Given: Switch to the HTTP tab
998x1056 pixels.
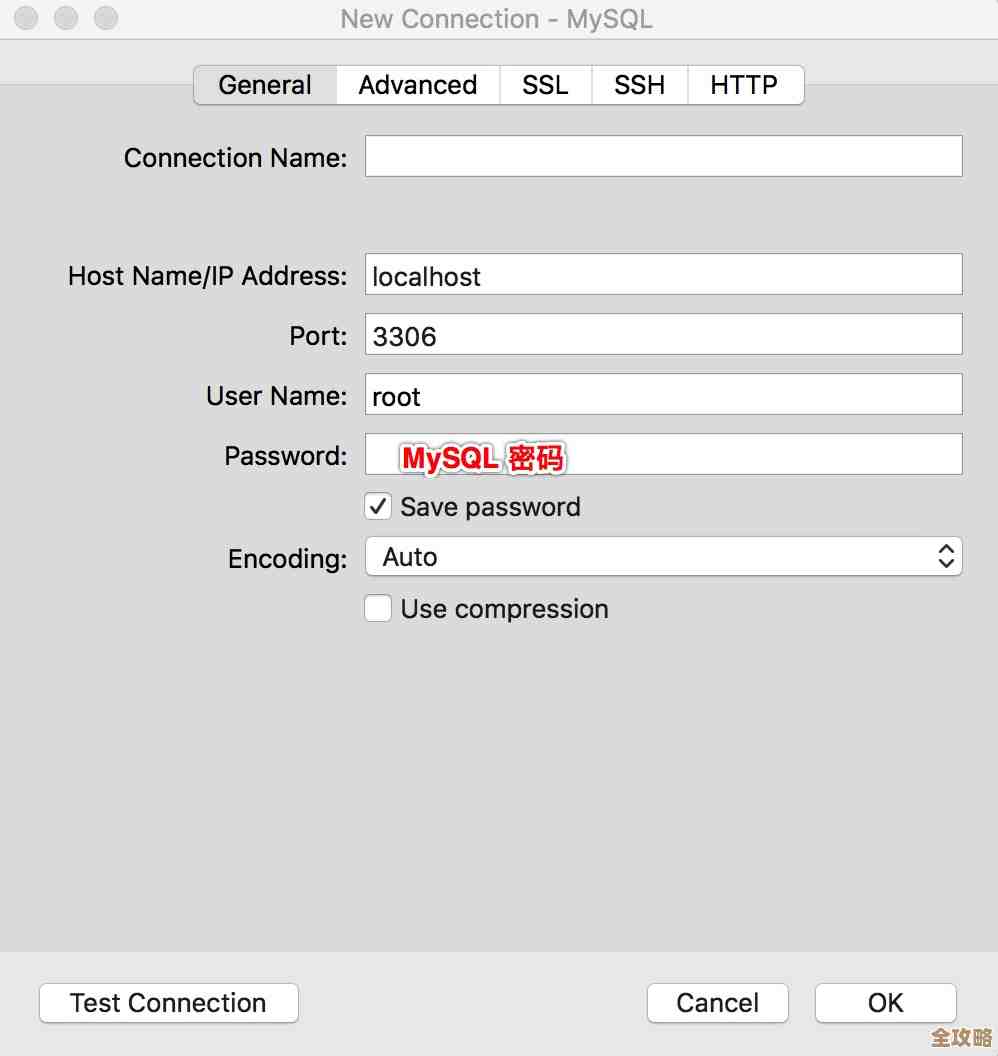Looking at the screenshot, I should [x=744, y=85].
